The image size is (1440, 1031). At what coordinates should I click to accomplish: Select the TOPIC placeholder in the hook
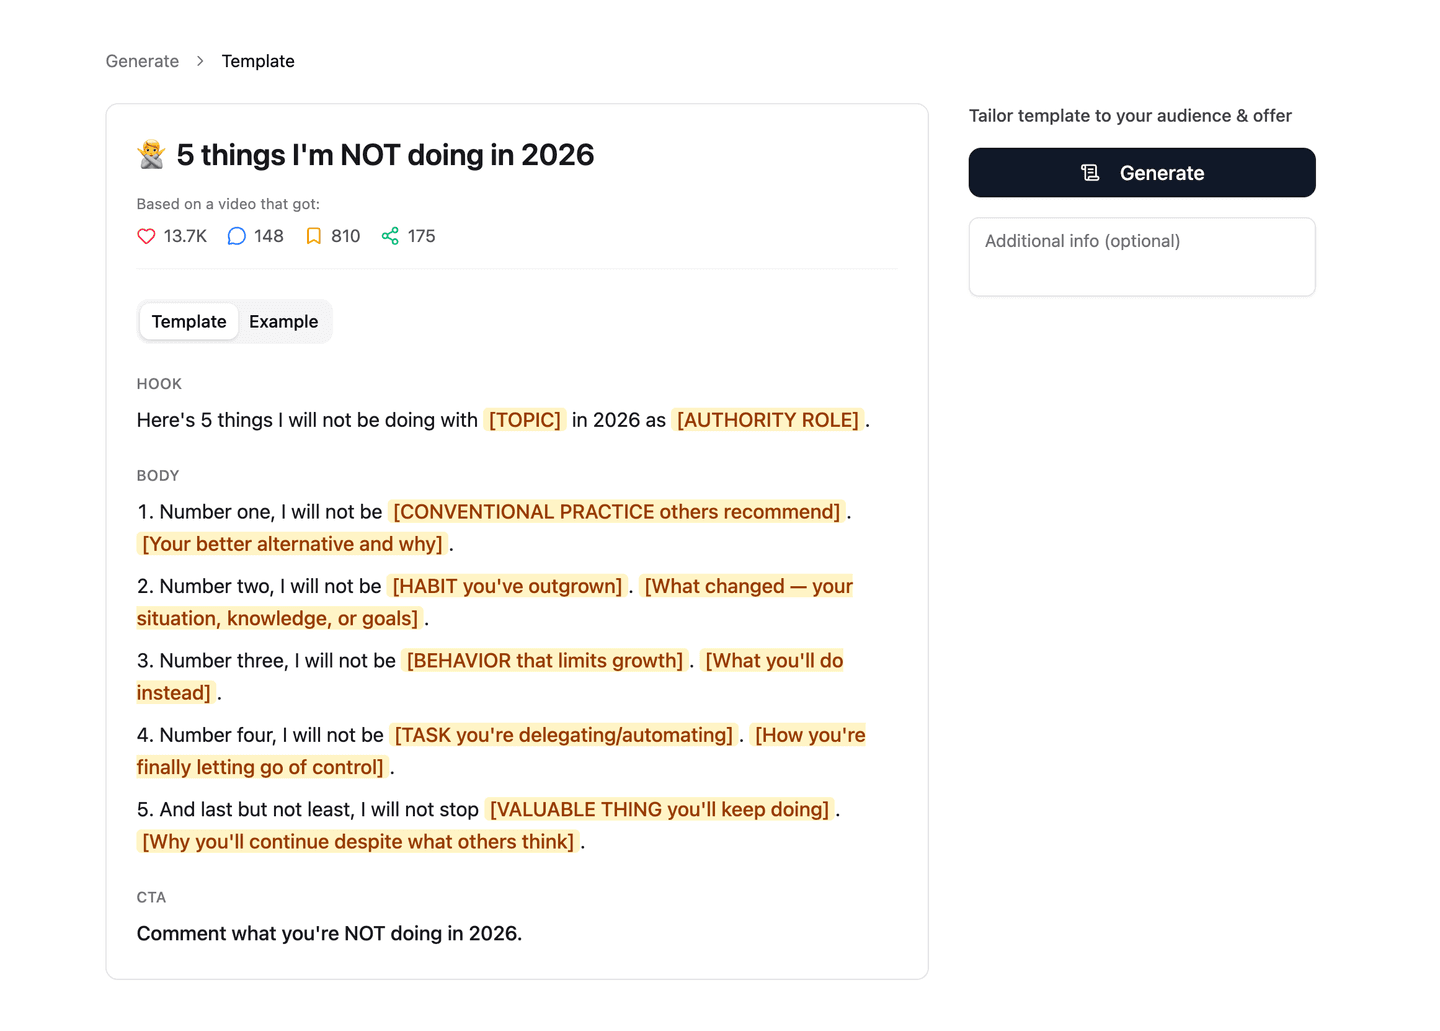[525, 420]
